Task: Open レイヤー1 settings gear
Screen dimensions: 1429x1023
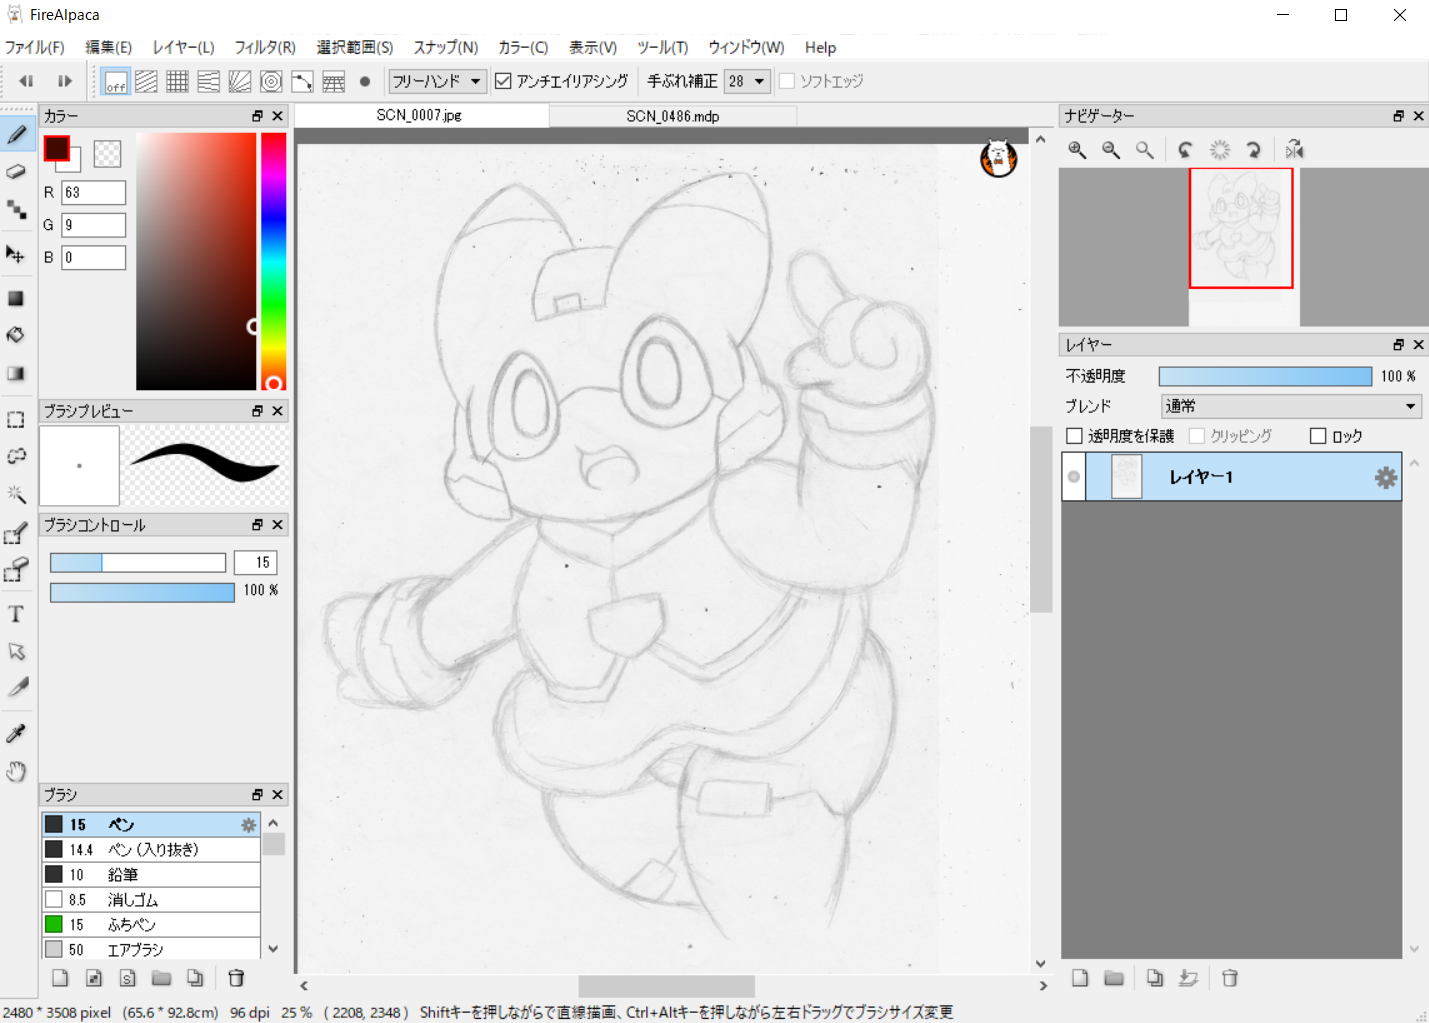Action: coord(1385,478)
